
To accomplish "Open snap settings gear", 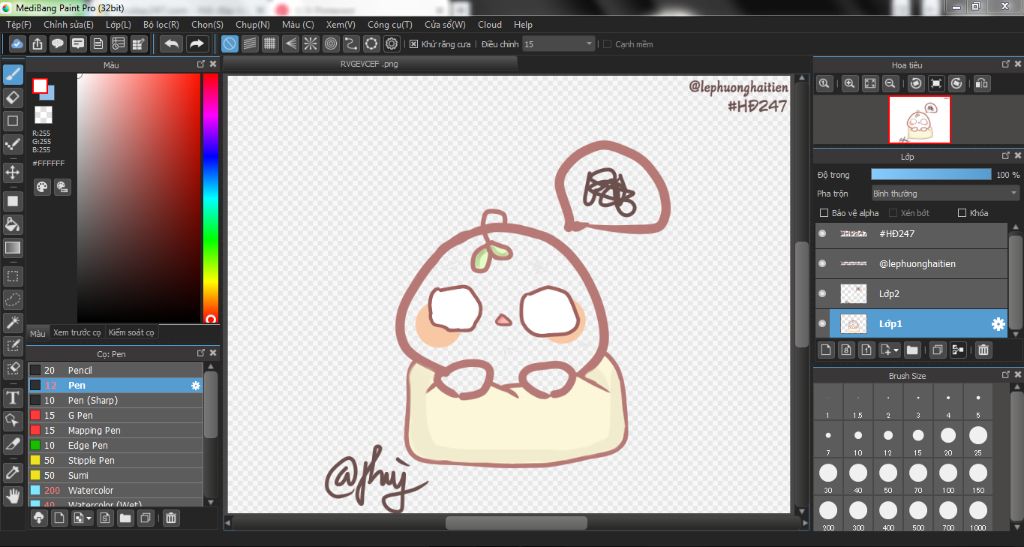I will tap(392, 44).
